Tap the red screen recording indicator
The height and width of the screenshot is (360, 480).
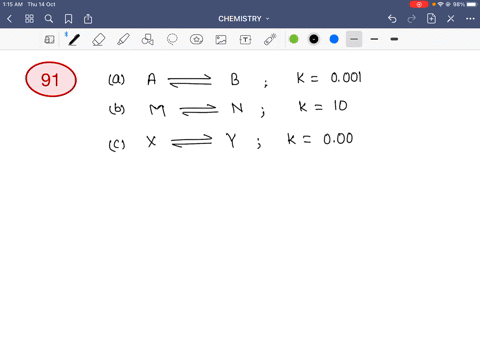tap(419, 4)
